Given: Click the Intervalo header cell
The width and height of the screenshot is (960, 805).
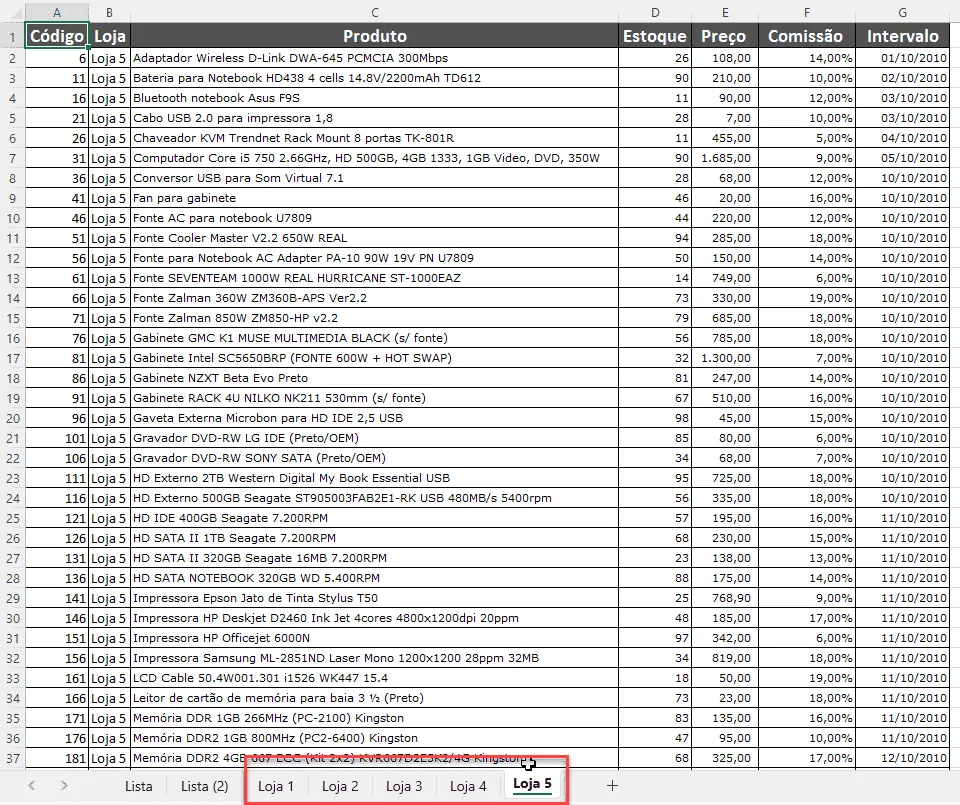Looking at the screenshot, I should [x=902, y=36].
